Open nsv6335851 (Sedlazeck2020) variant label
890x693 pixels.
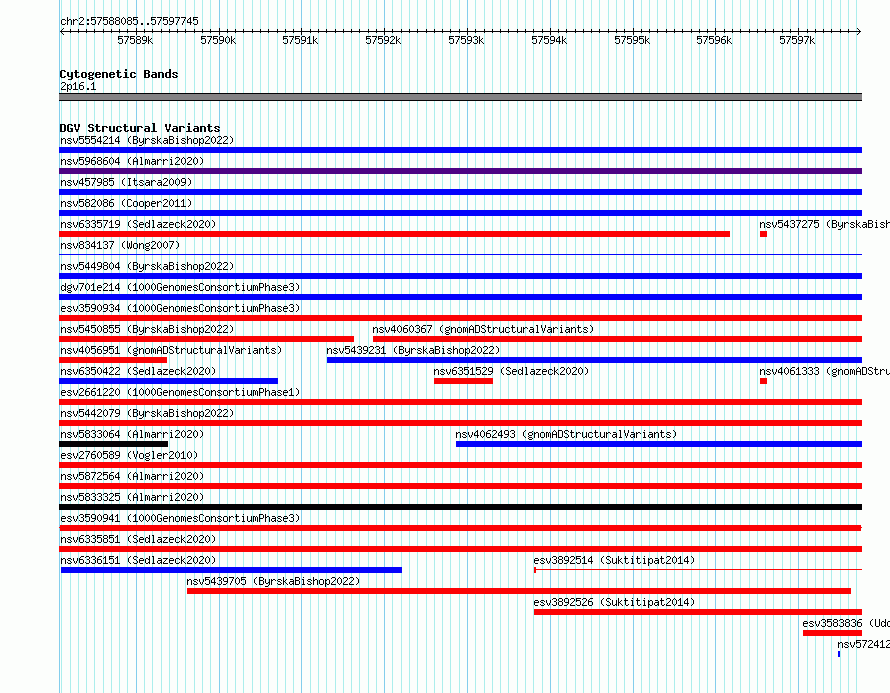point(138,539)
